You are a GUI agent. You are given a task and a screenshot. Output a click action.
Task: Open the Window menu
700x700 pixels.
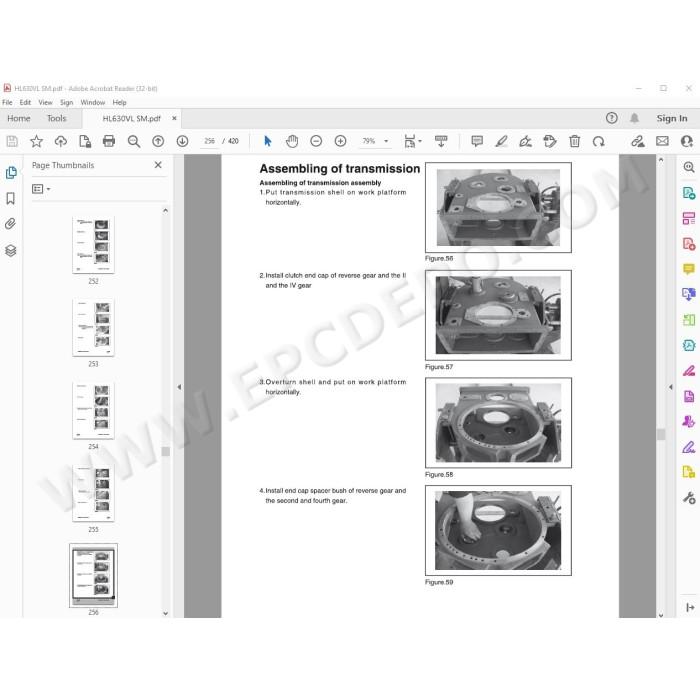click(x=92, y=102)
